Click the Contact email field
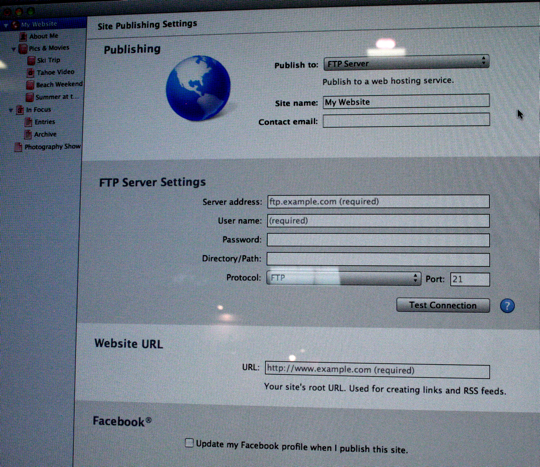The height and width of the screenshot is (467, 540). pyautogui.click(x=406, y=121)
